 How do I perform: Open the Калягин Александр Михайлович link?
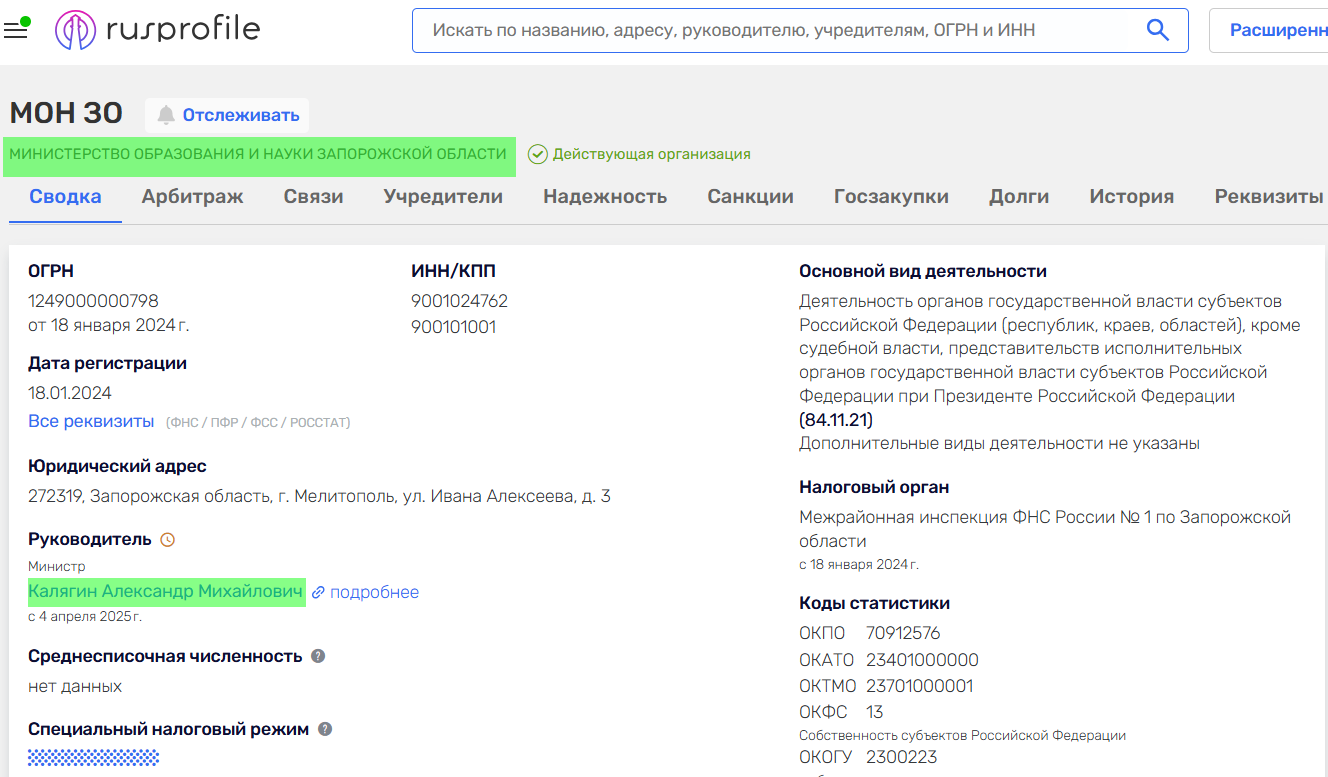point(166,592)
